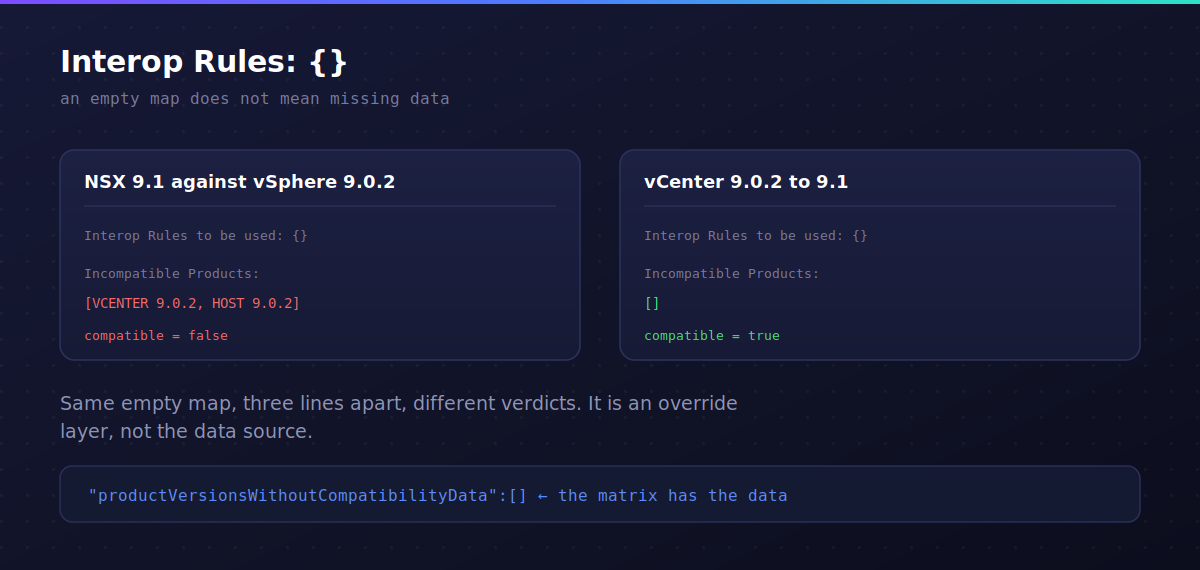
Task: Click the 'productVersionsWithoutCompatibilityData' code line
Action: (438, 495)
